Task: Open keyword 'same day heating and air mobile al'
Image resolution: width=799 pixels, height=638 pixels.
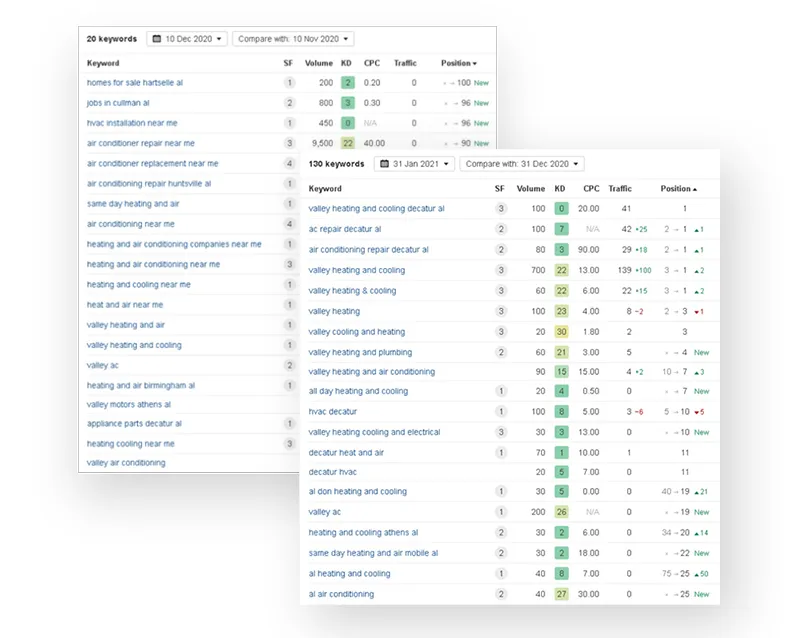Action: (374, 553)
